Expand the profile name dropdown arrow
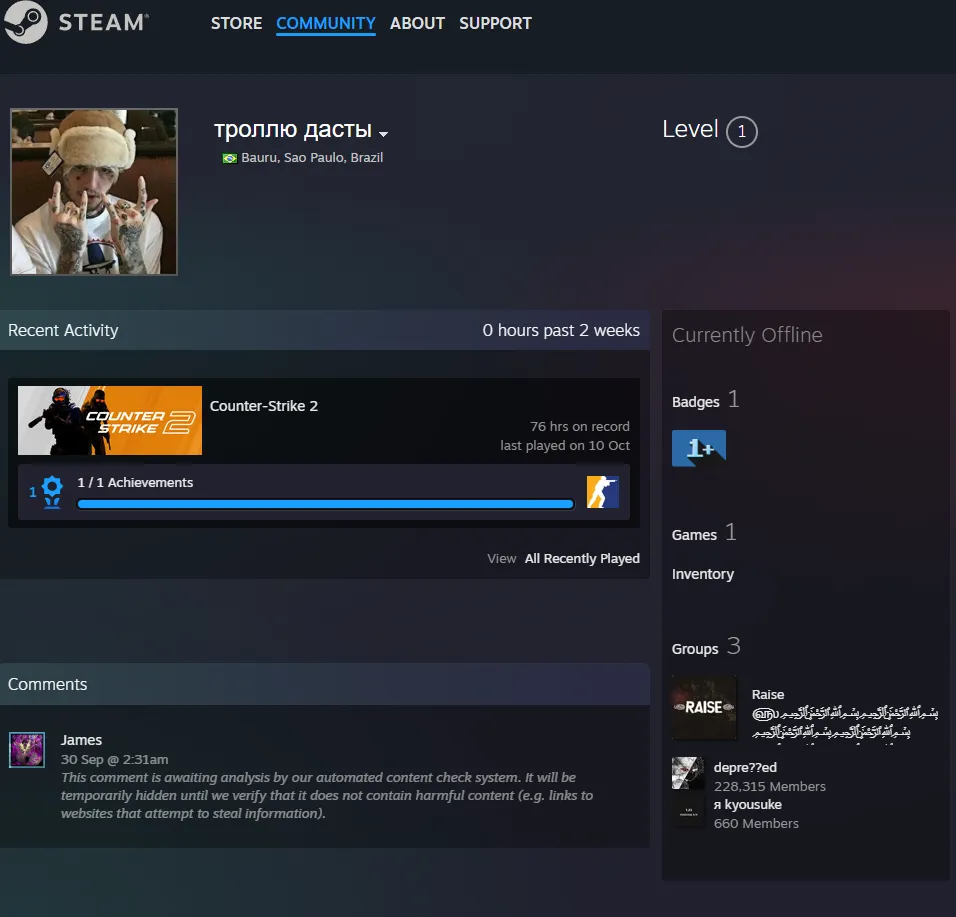Viewport: 956px width, 917px height. [x=383, y=134]
